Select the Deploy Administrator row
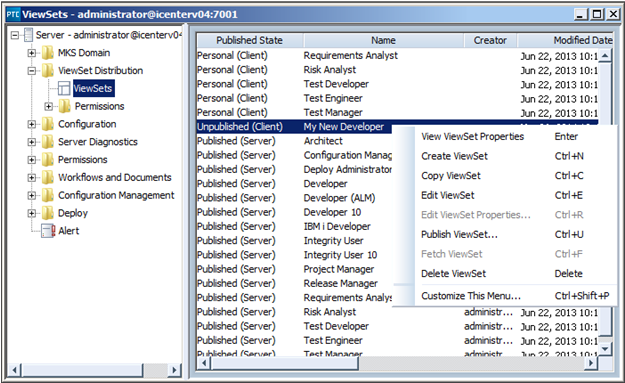Viewport: 625px width, 383px height. point(294,169)
